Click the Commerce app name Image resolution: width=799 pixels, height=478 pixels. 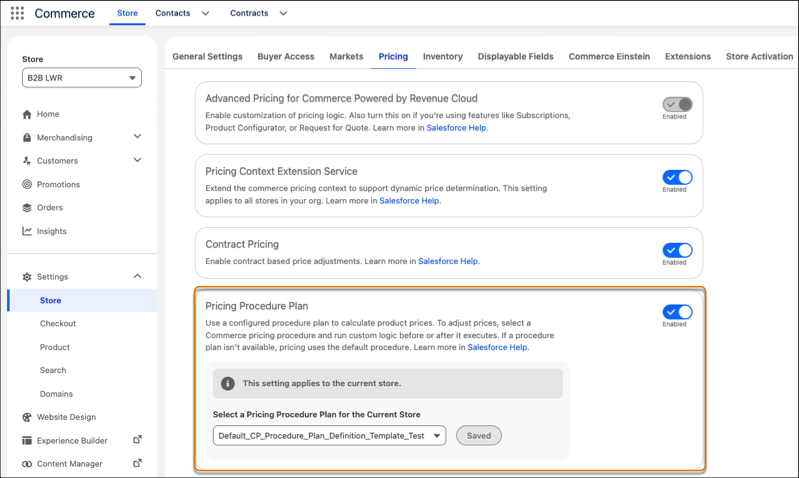(x=65, y=14)
